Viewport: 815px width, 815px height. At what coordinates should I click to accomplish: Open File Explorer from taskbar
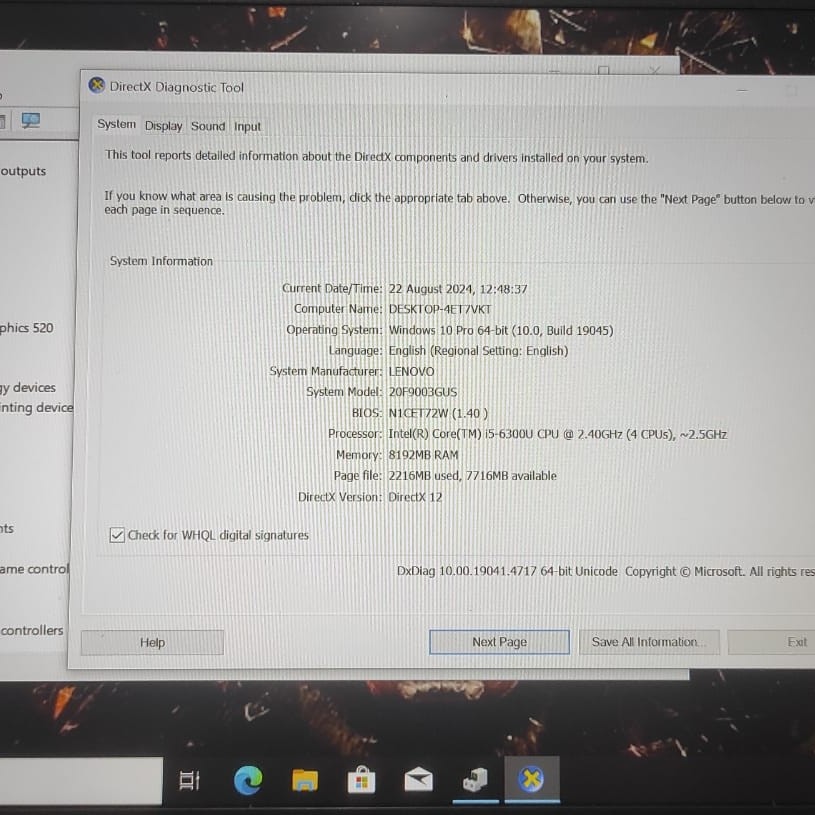(x=305, y=781)
